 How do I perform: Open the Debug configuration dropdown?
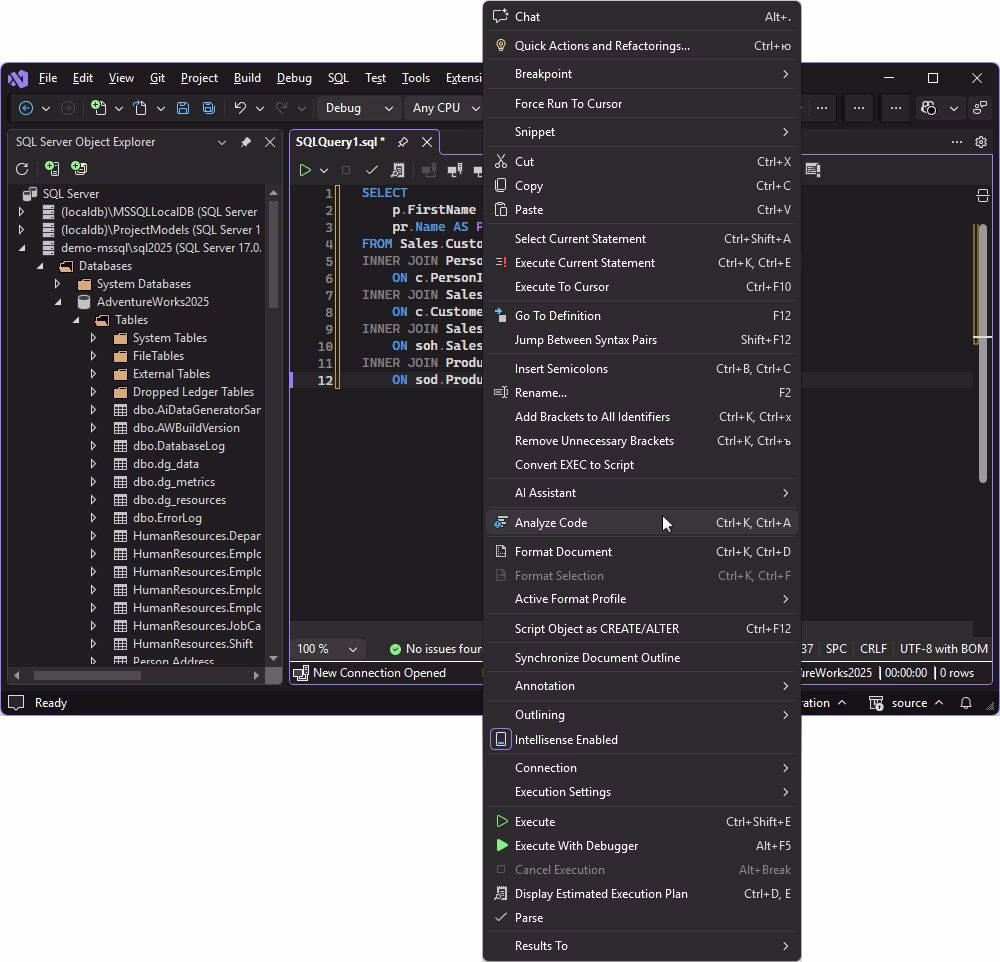[359, 108]
